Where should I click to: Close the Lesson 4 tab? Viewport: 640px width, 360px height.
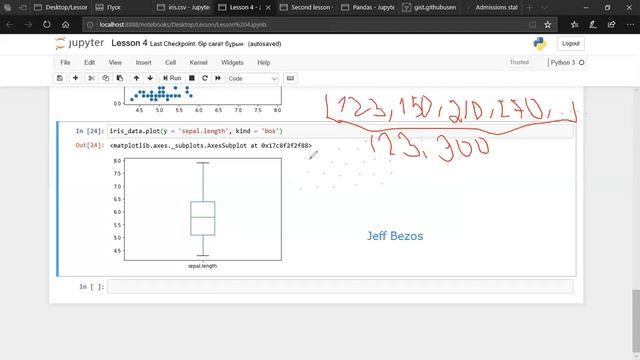[x=268, y=7]
